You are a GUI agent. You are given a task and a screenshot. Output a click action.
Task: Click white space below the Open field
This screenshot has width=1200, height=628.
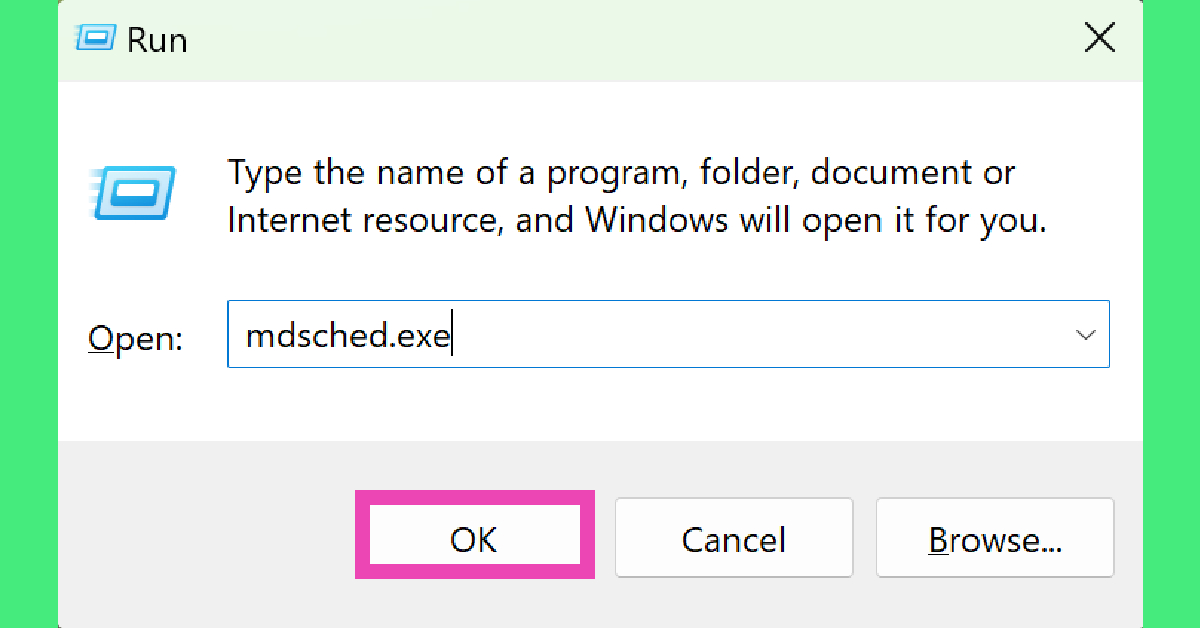[600, 405]
